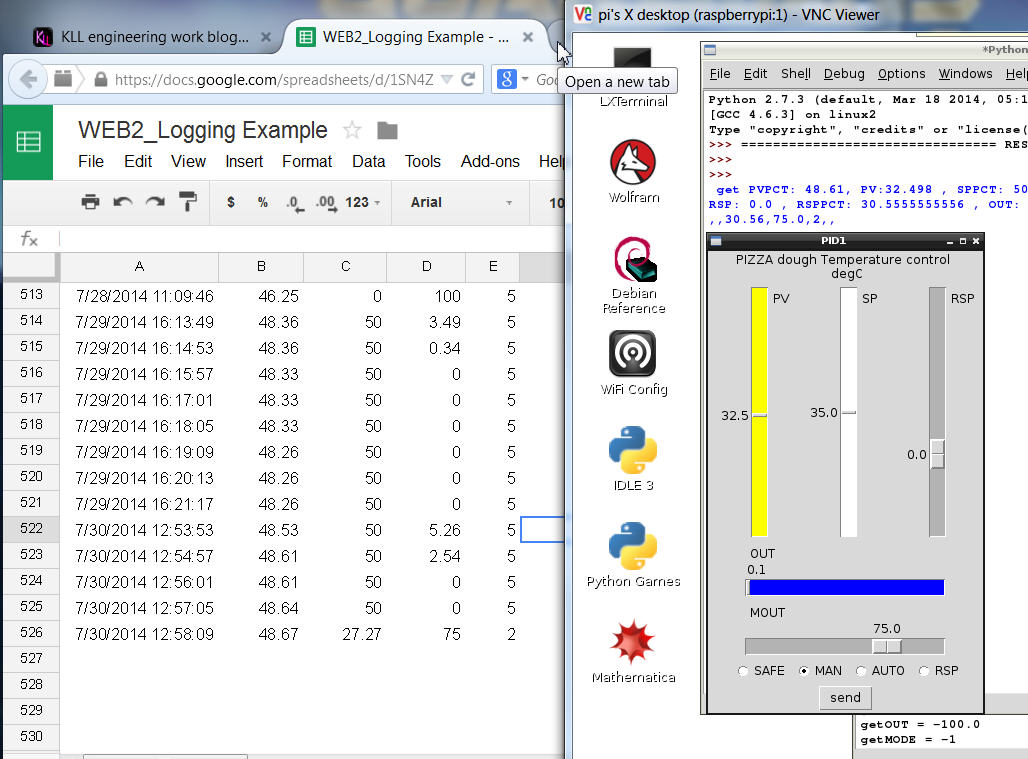Select the AUTO mode radio button

pyautogui.click(x=861, y=671)
